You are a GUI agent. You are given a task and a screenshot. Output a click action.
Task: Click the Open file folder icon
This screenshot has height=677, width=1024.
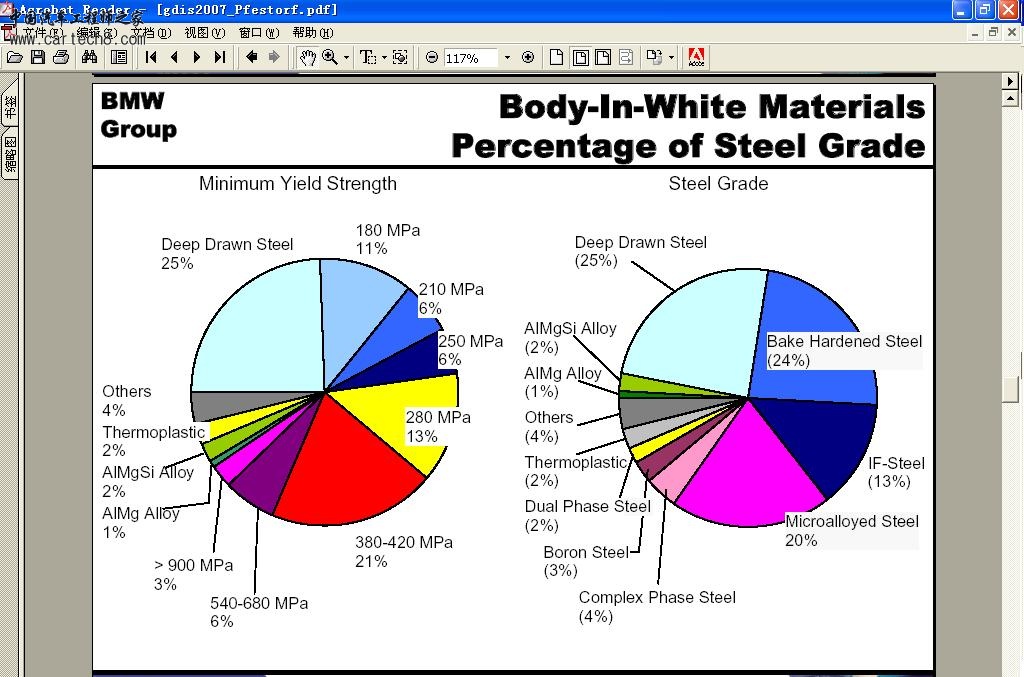click(x=14, y=57)
